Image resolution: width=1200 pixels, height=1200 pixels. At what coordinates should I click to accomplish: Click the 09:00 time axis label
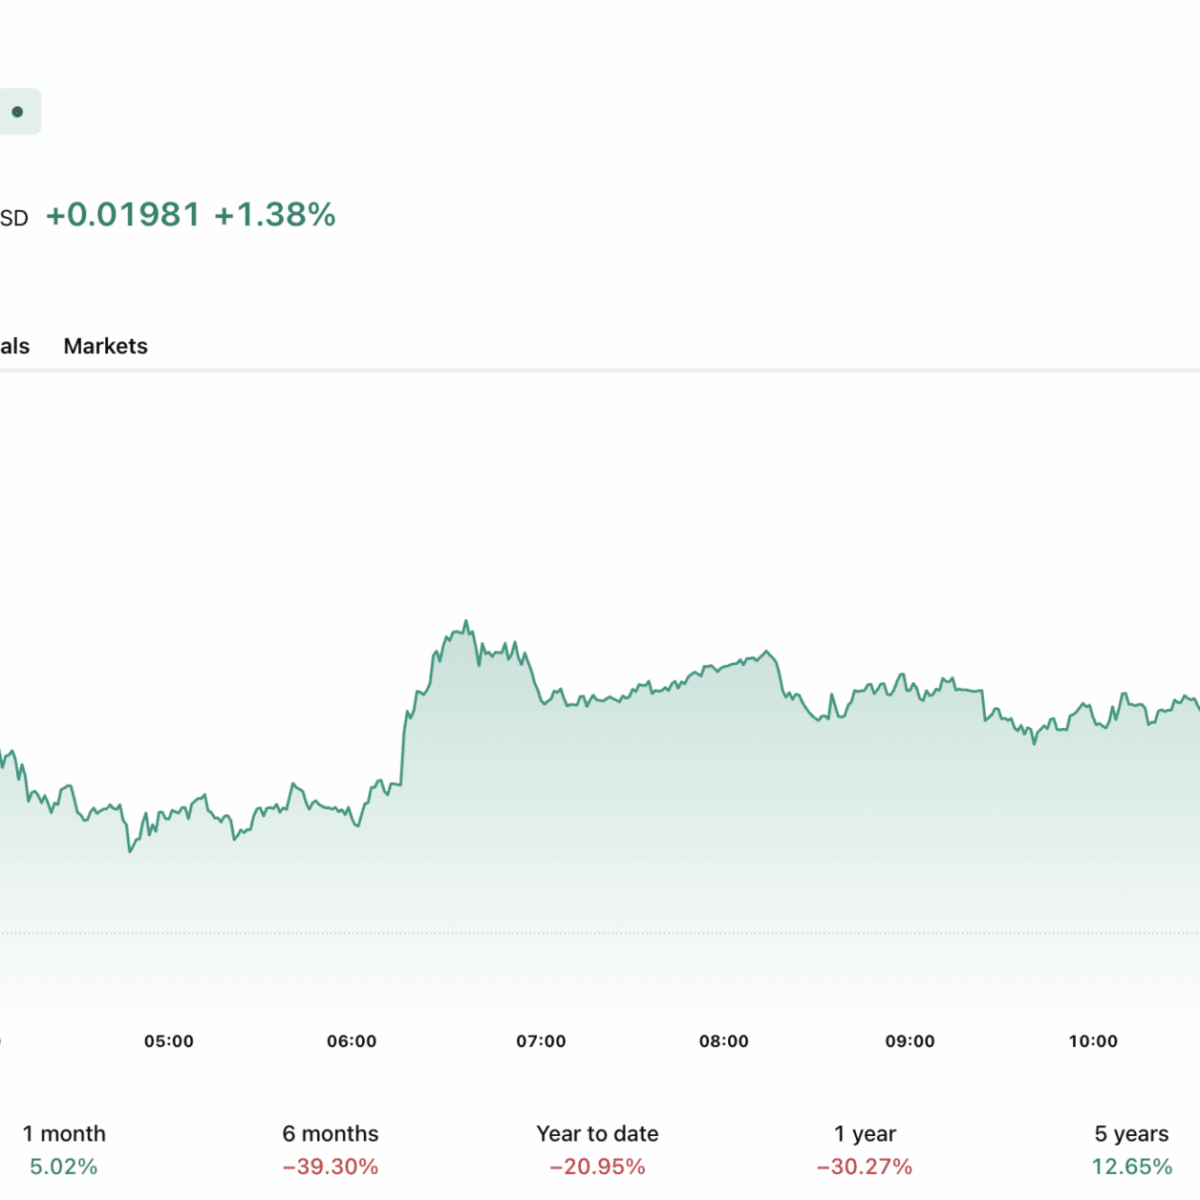pos(910,1041)
